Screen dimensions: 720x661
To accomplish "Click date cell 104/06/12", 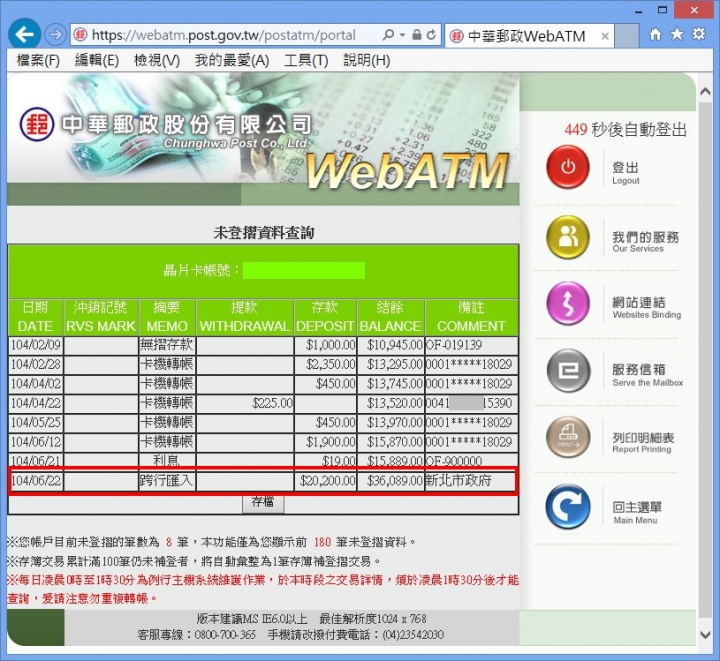I will tap(36, 442).
